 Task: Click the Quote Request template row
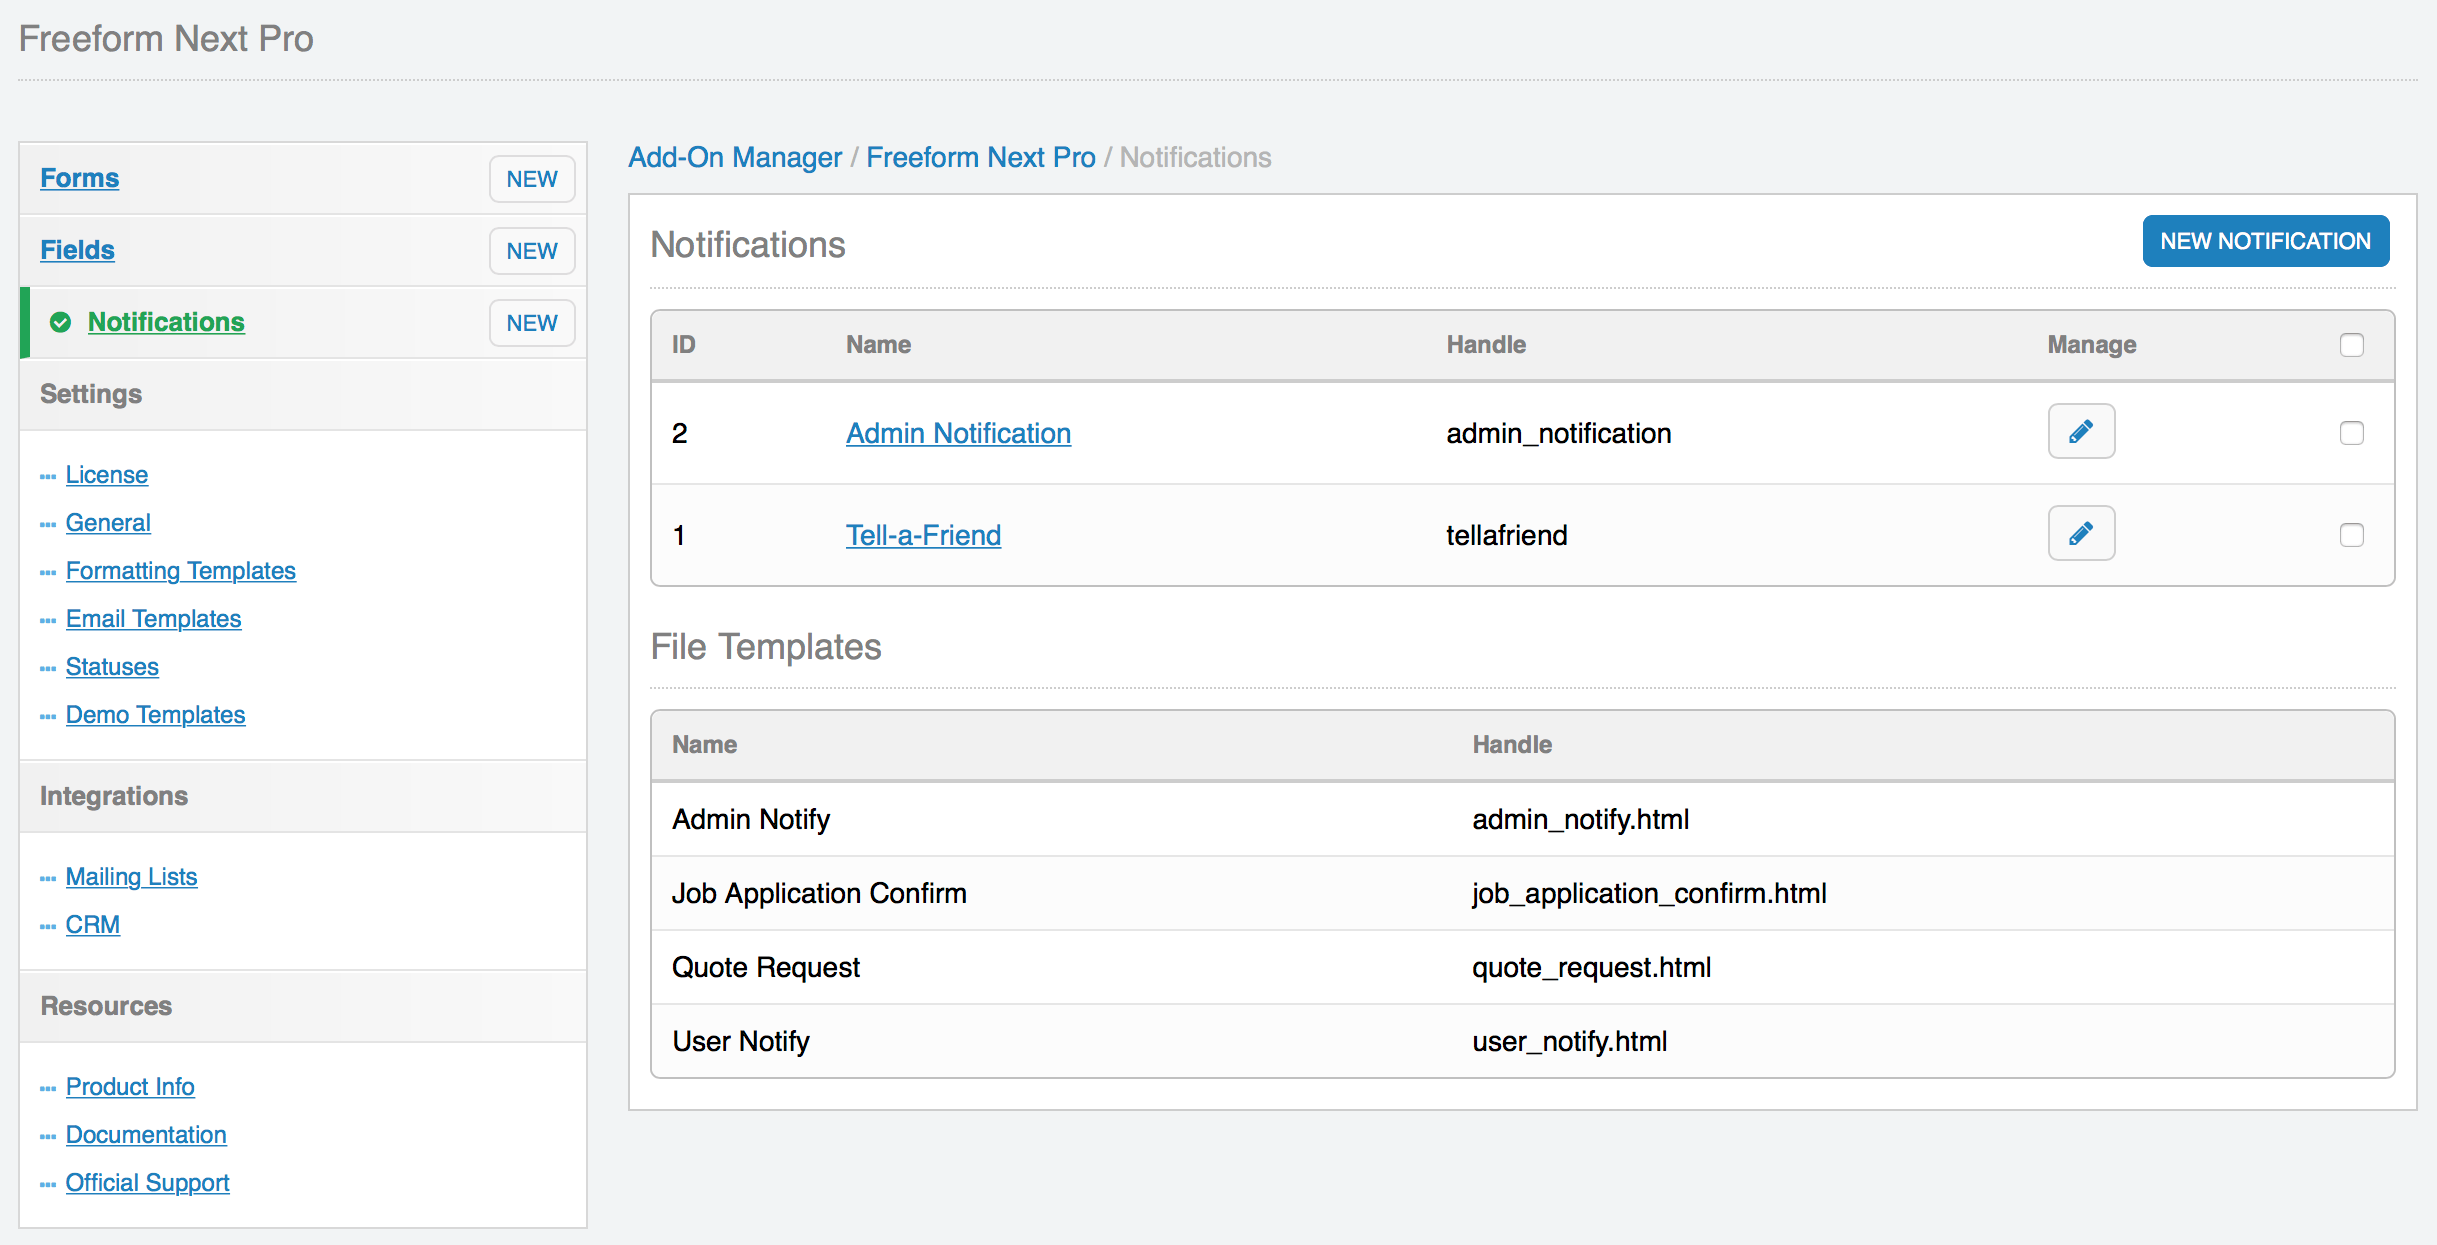coord(1522,967)
